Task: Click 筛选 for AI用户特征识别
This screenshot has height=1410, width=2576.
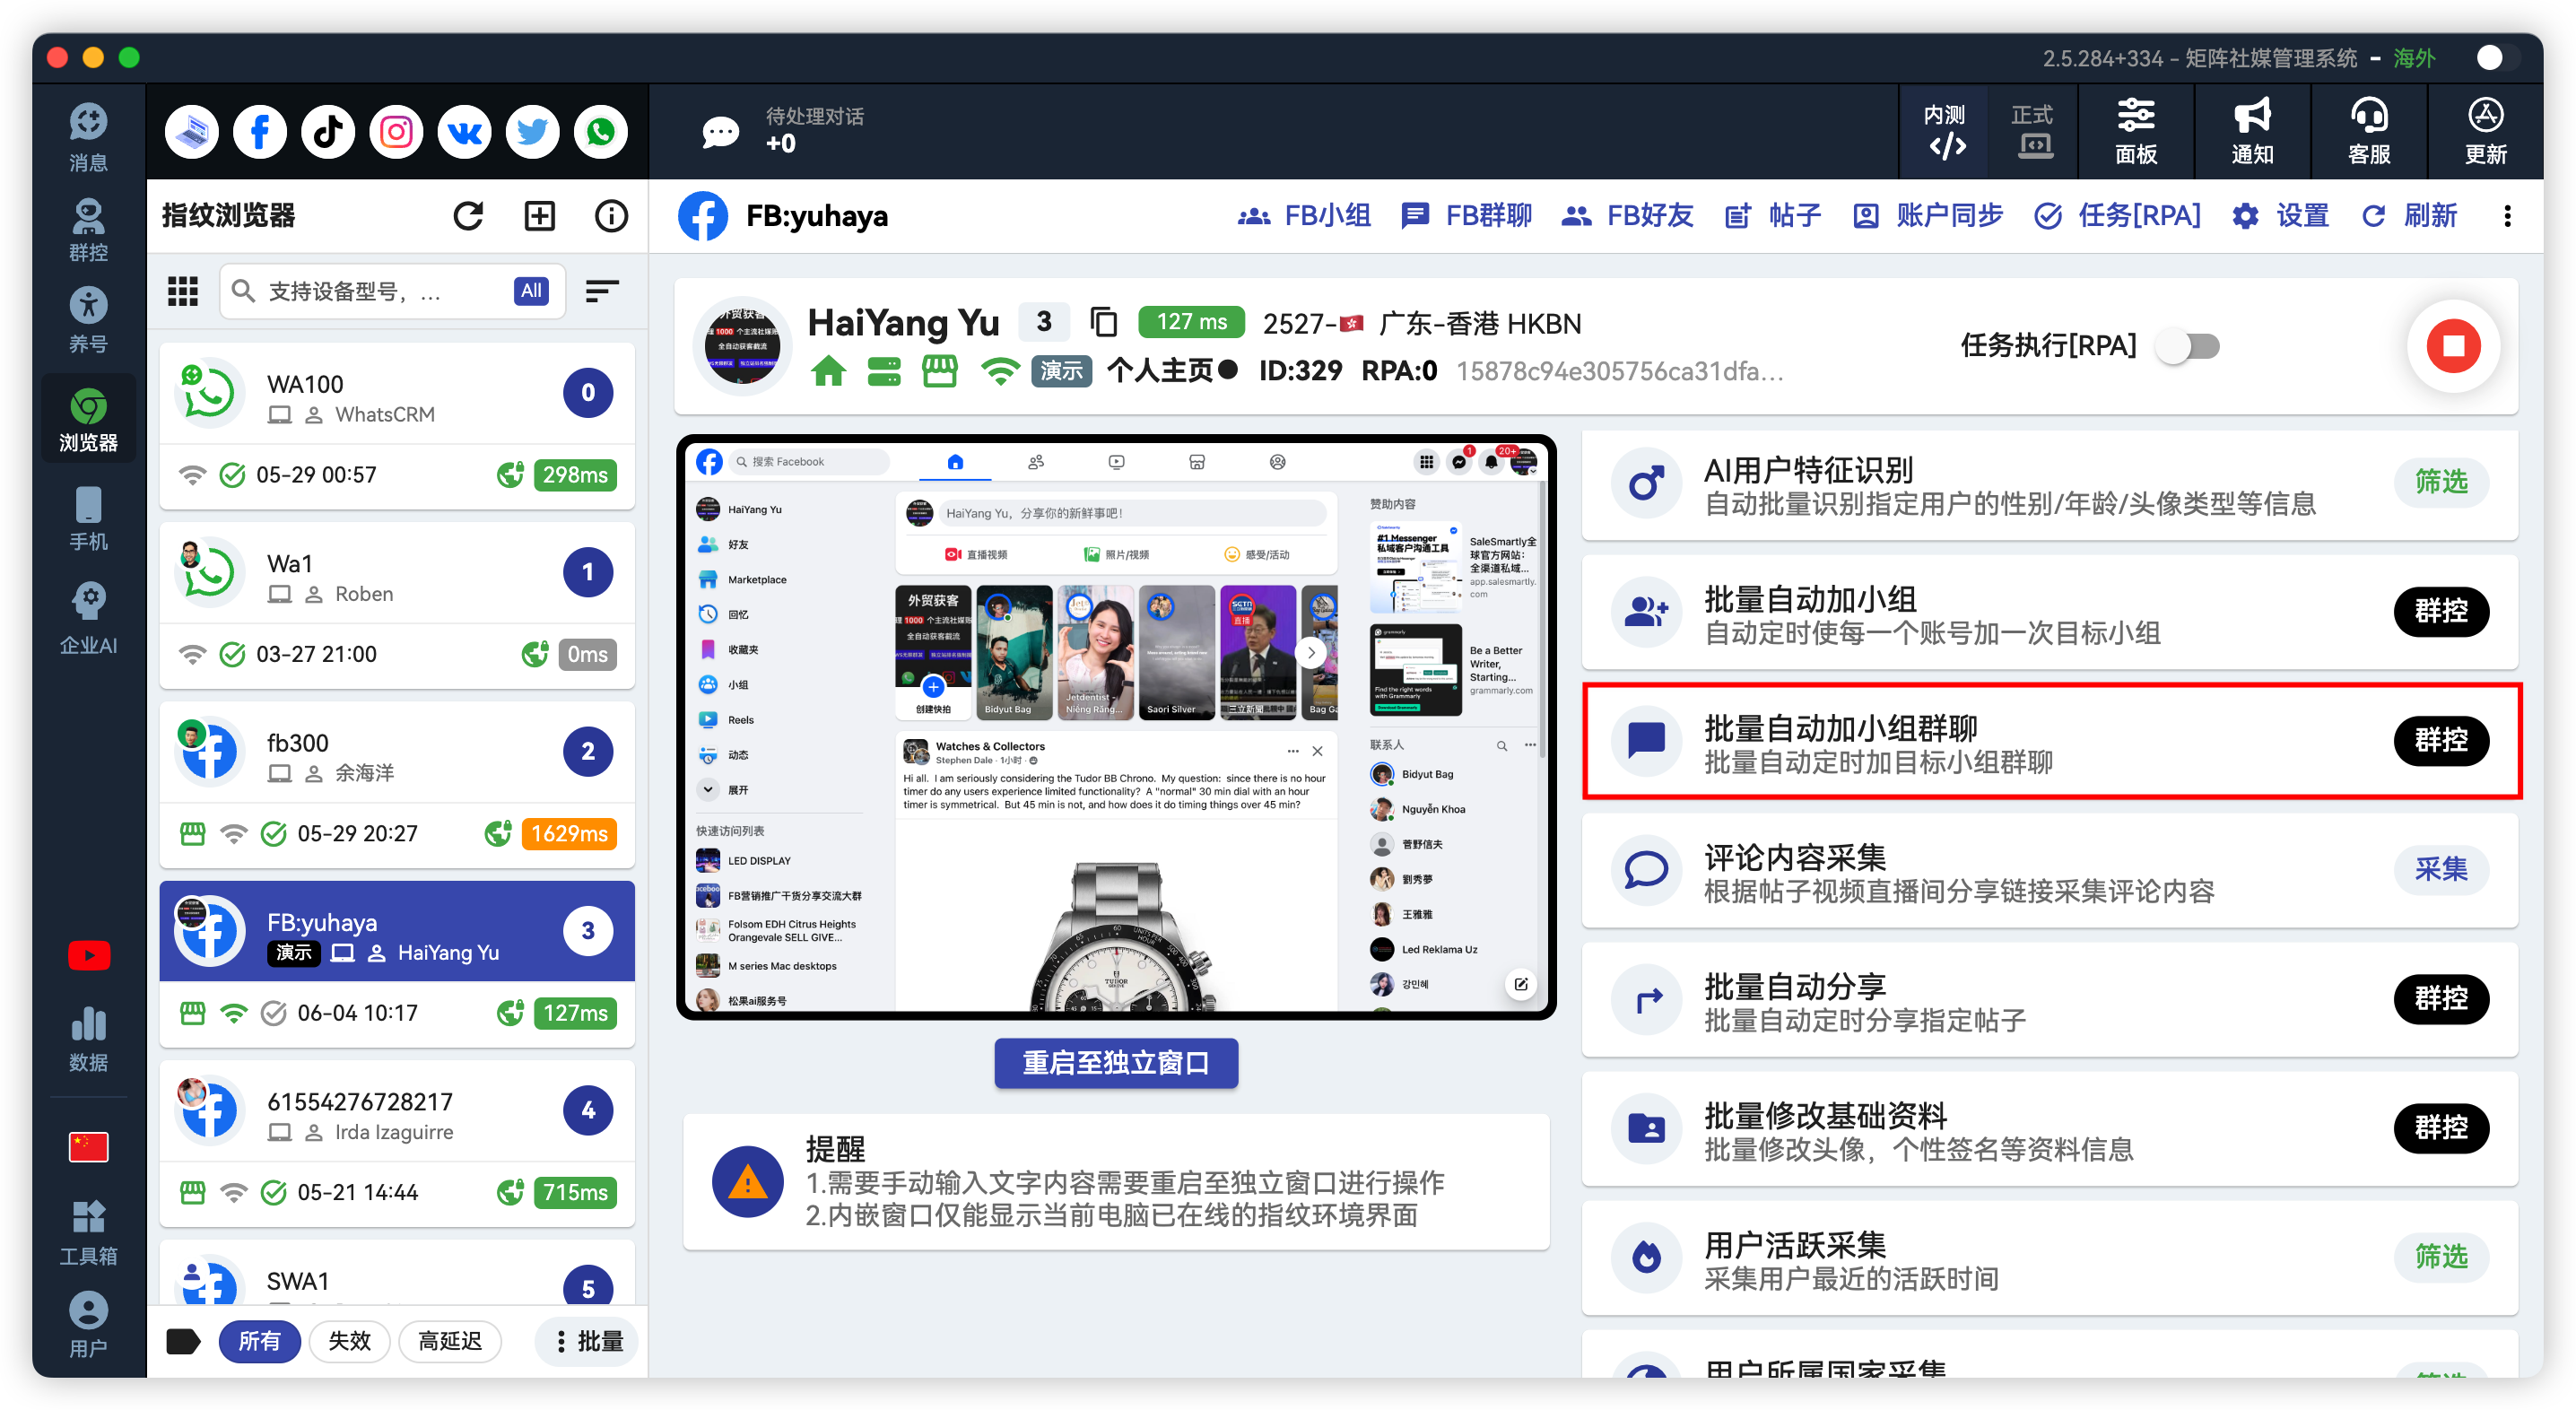Action: coord(2441,482)
